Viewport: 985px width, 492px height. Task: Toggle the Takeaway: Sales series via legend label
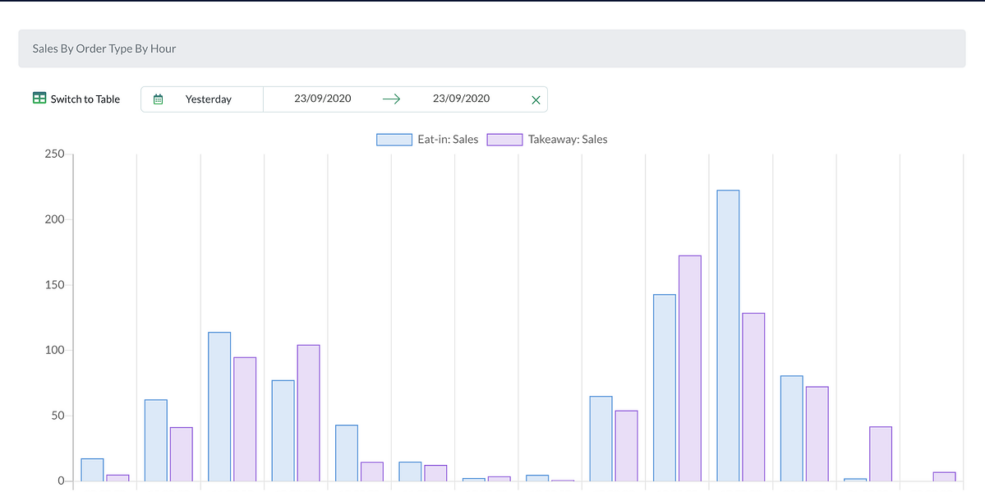(567, 140)
